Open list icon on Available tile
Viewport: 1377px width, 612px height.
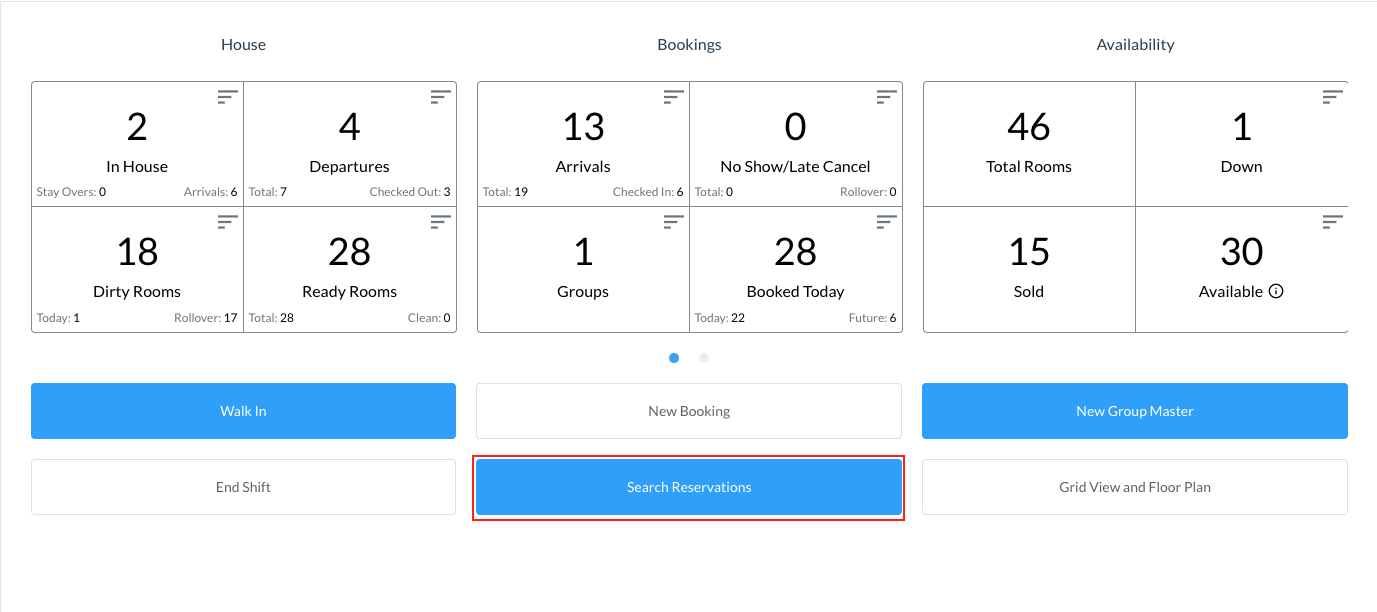[x=1332, y=222]
